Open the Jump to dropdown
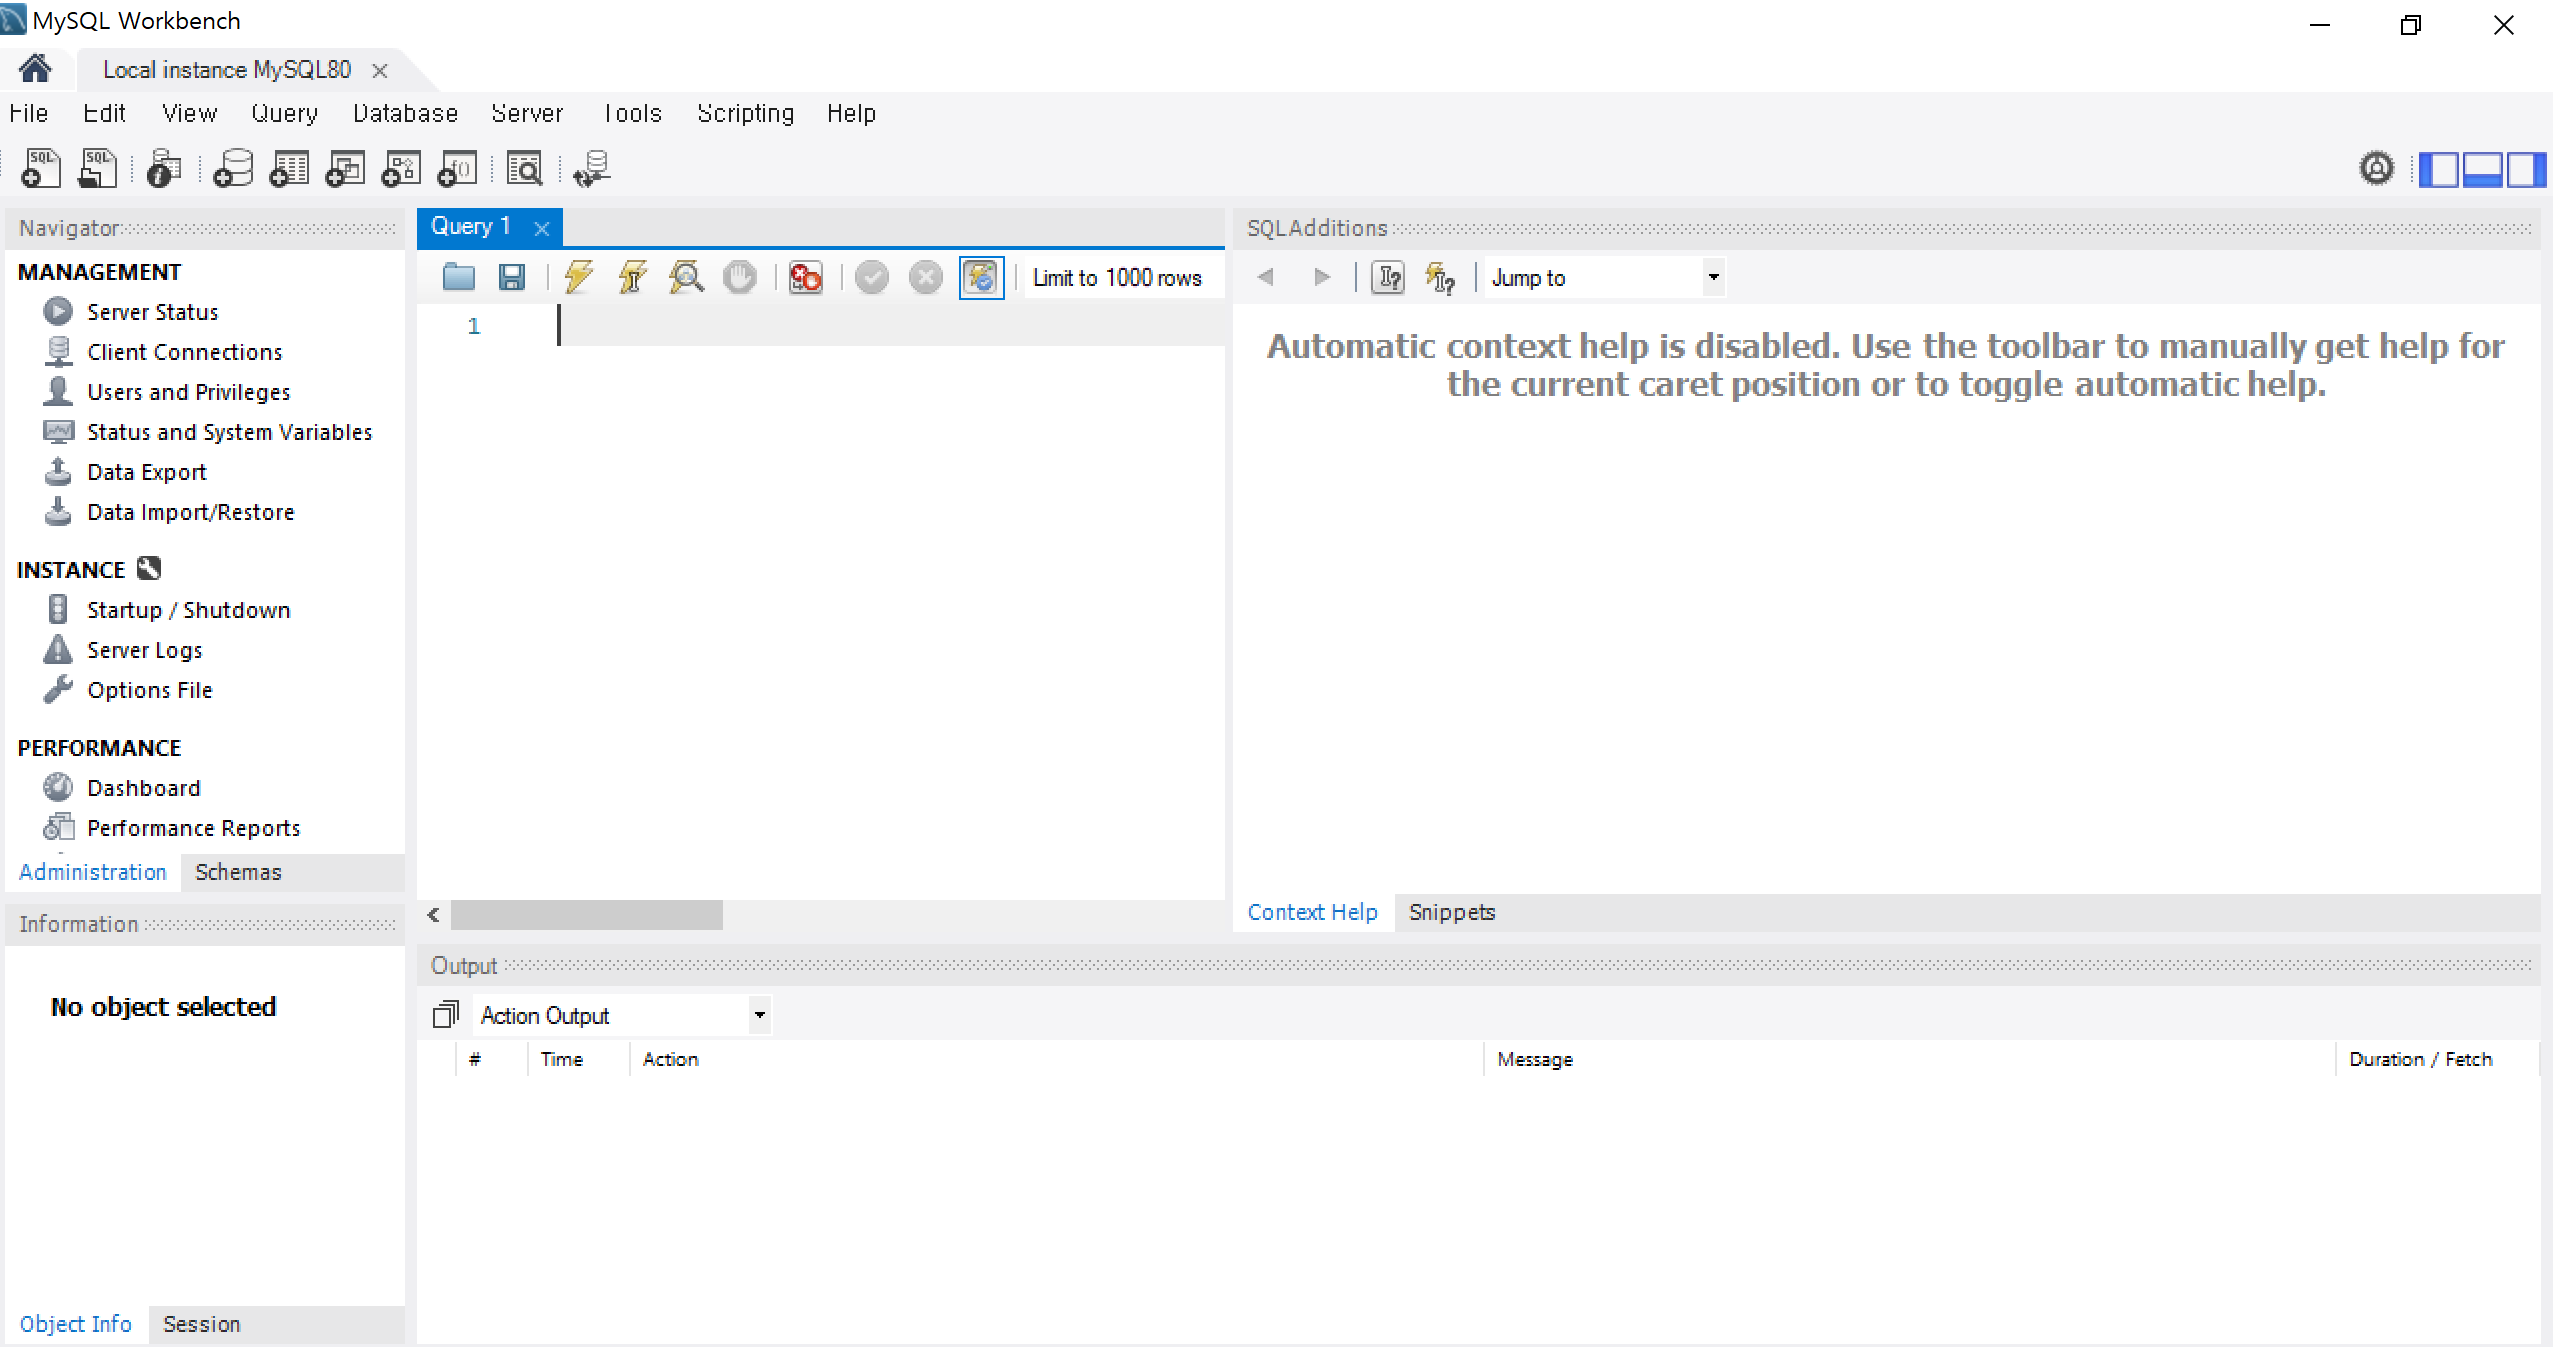The image size is (2553, 1347). click(x=1605, y=277)
